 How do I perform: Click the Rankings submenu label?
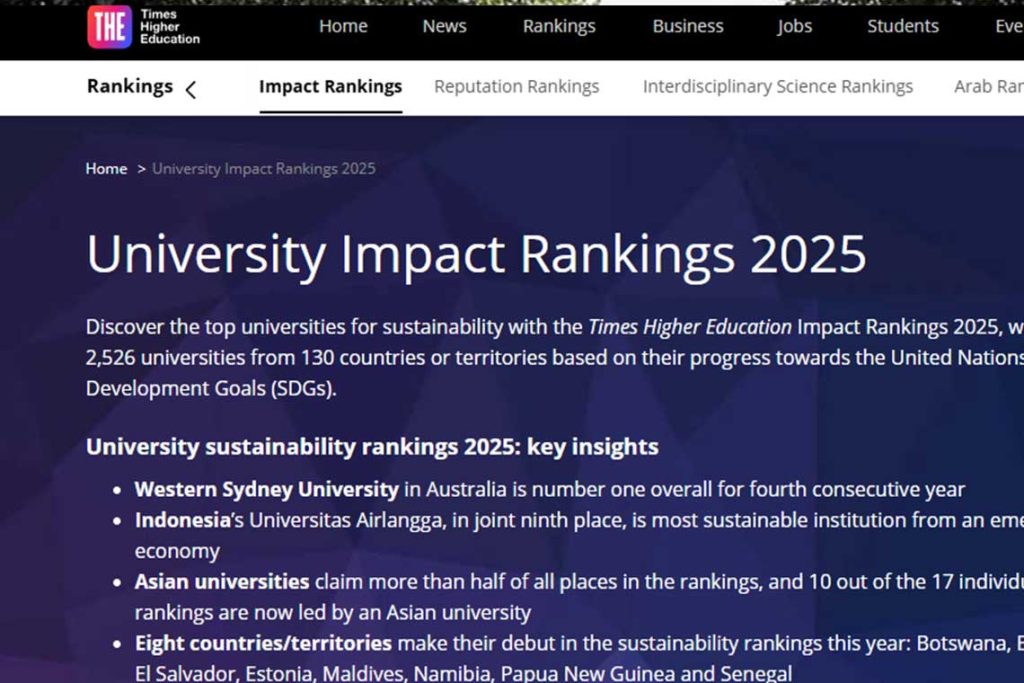130,86
